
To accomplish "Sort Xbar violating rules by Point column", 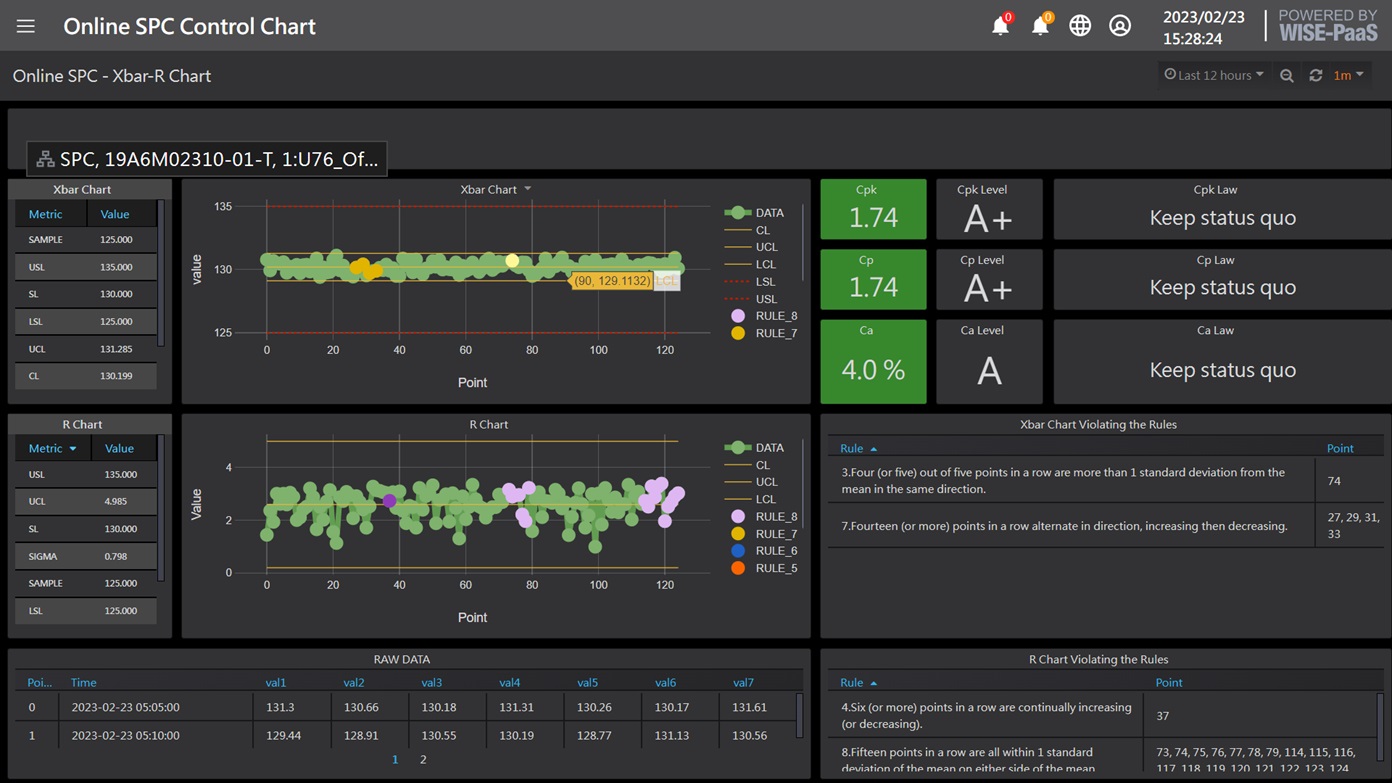I will (x=1340, y=448).
